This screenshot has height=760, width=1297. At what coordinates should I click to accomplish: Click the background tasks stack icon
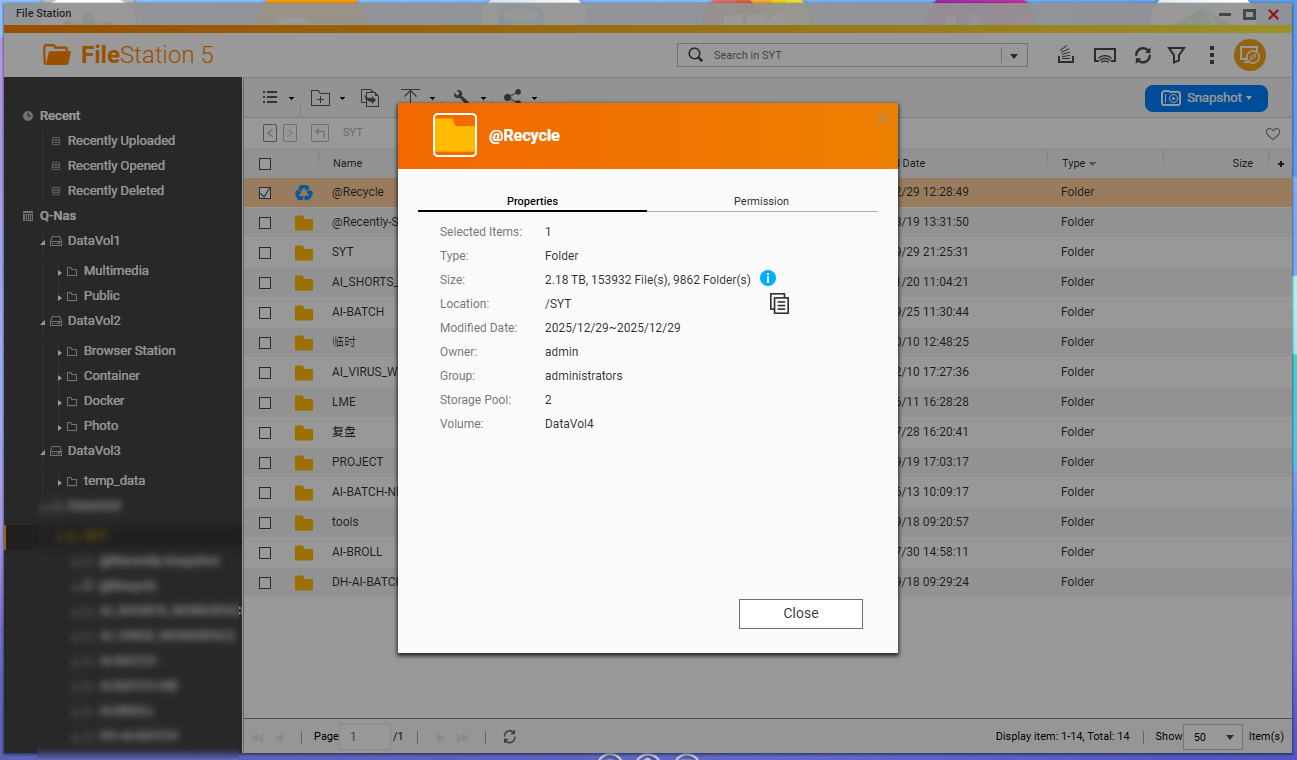(1066, 56)
